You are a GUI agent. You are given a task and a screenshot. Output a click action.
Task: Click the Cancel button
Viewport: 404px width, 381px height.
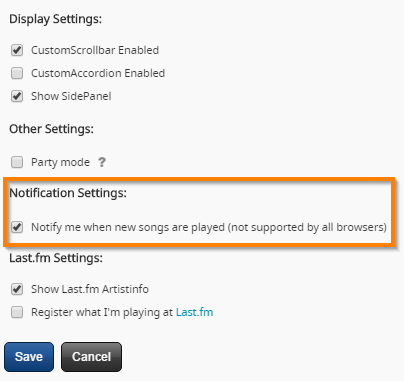(91, 357)
